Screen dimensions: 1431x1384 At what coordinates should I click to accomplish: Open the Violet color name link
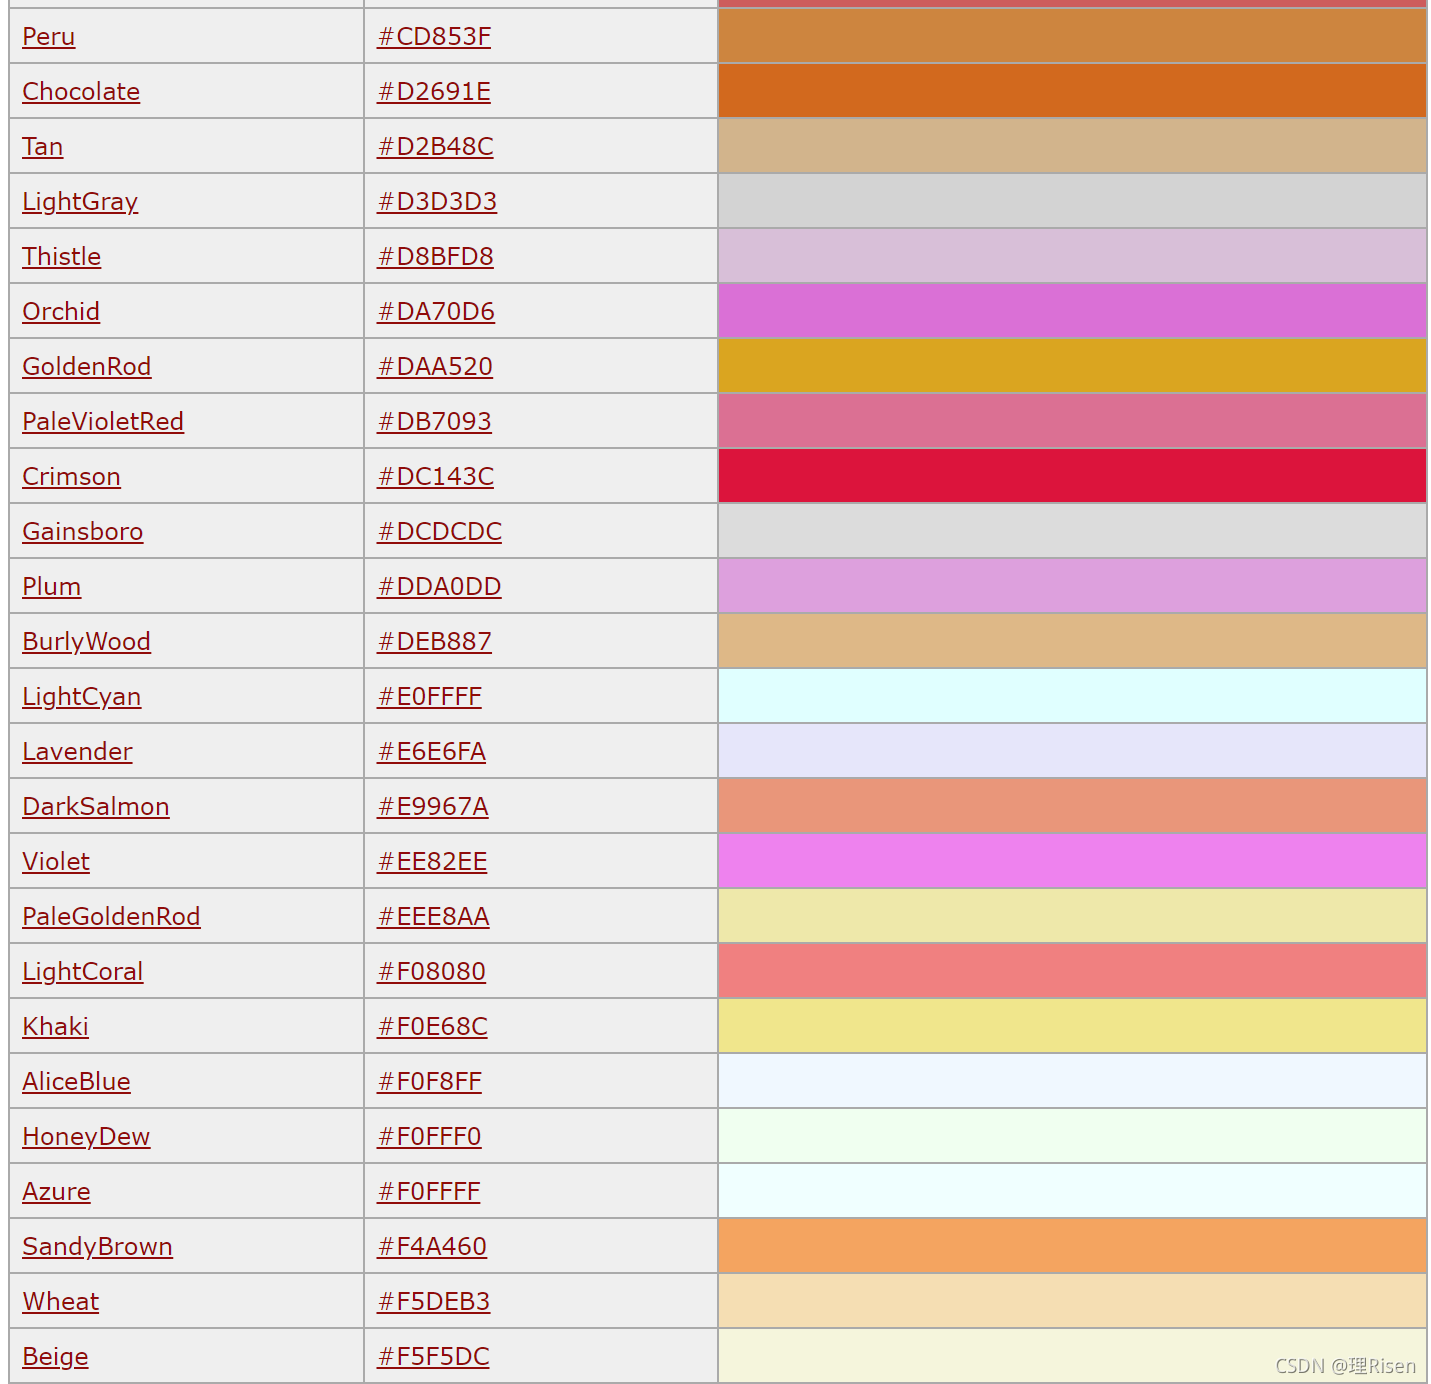tap(56, 862)
